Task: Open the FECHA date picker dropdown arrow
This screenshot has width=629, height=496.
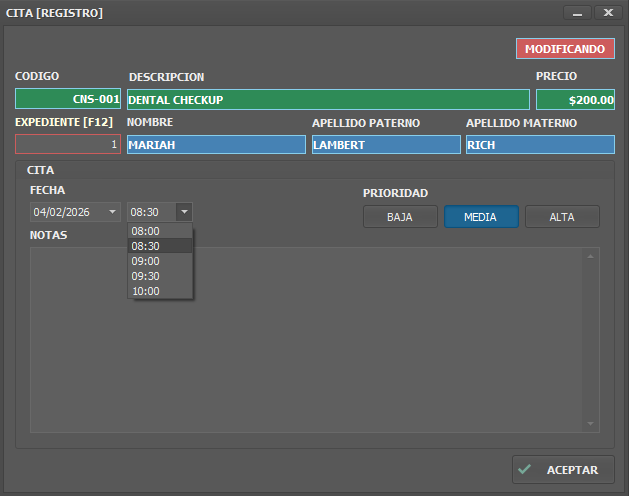Action: 112,212
